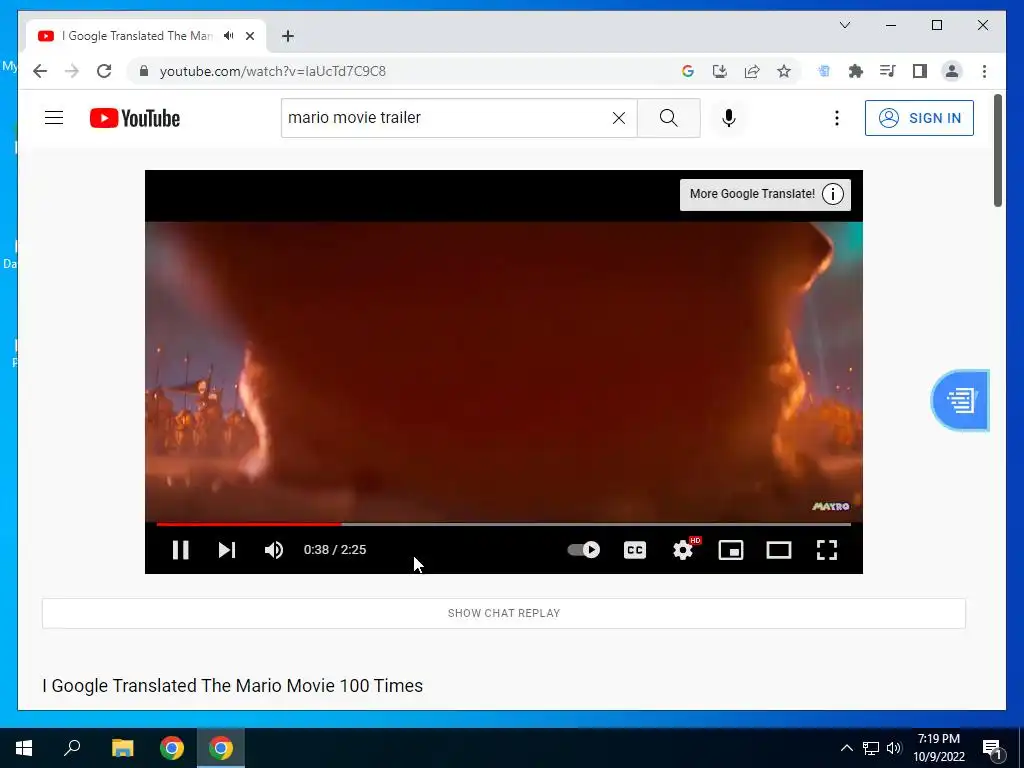Screen dimensions: 1024x768
Task: Open the Extensions puzzle menu
Action: [x=856, y=71]
